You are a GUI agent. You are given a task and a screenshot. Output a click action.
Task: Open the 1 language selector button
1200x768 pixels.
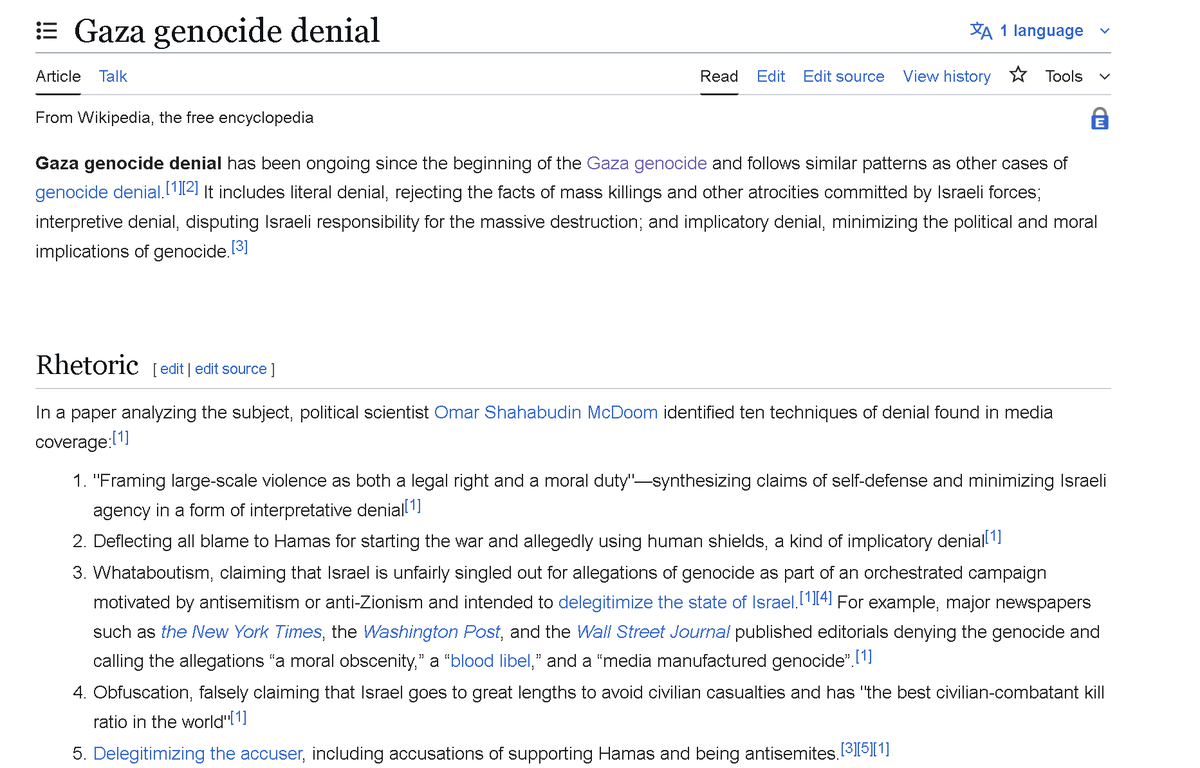(x=1041, y=31)
